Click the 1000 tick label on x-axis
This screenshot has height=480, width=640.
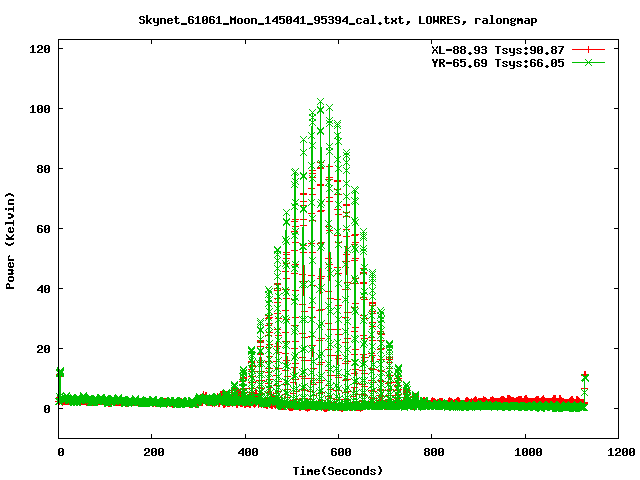[x=525, y=452]
